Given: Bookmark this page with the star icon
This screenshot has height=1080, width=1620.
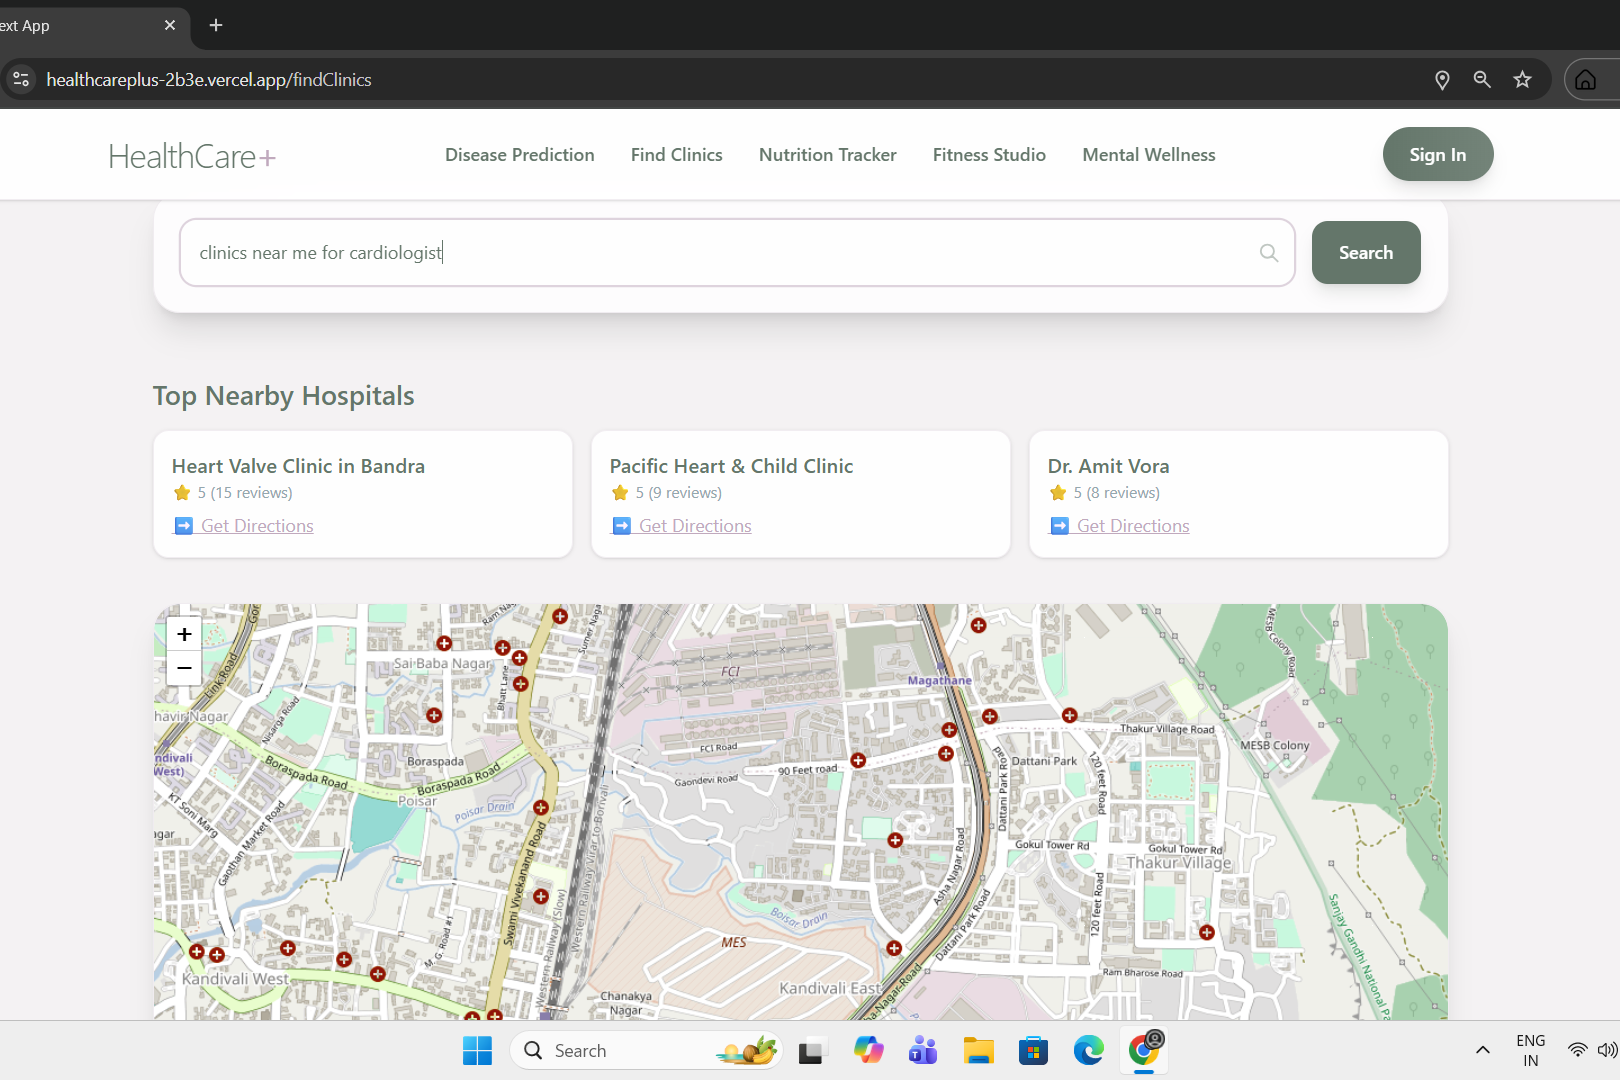Looking at the screenshot, I should pyautogui.click(x=1522, y=80).
